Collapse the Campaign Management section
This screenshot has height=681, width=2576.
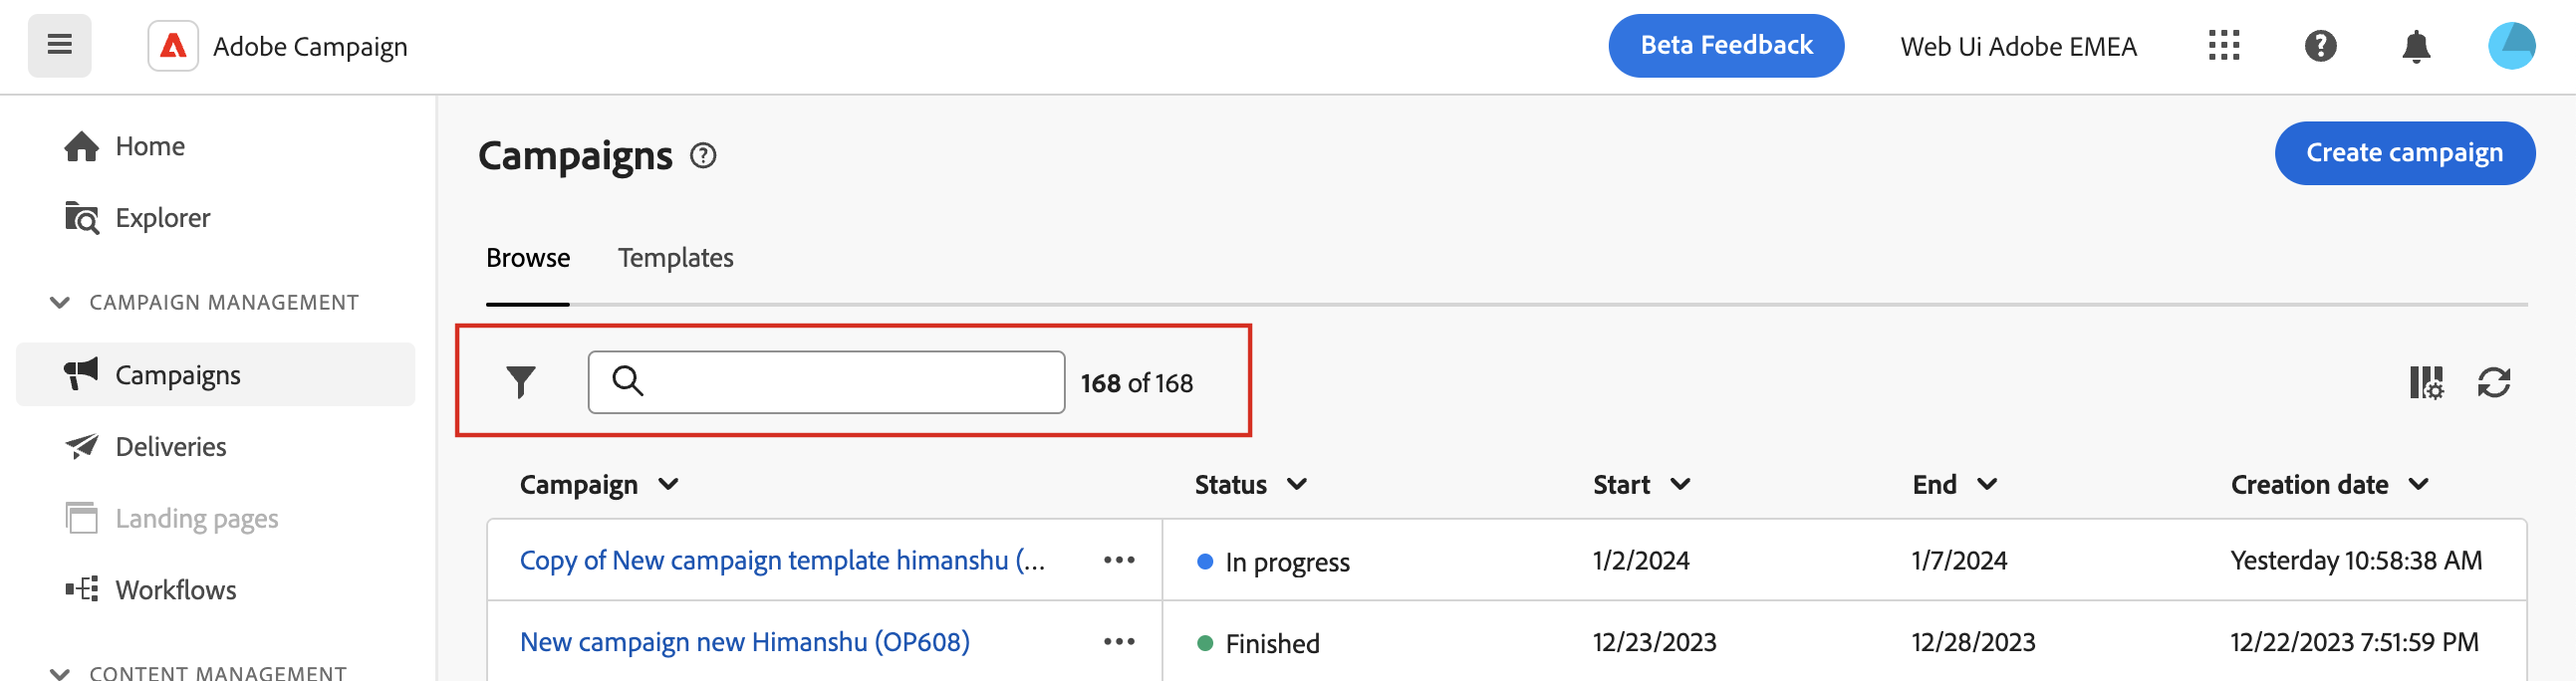[x=60, y=302]
